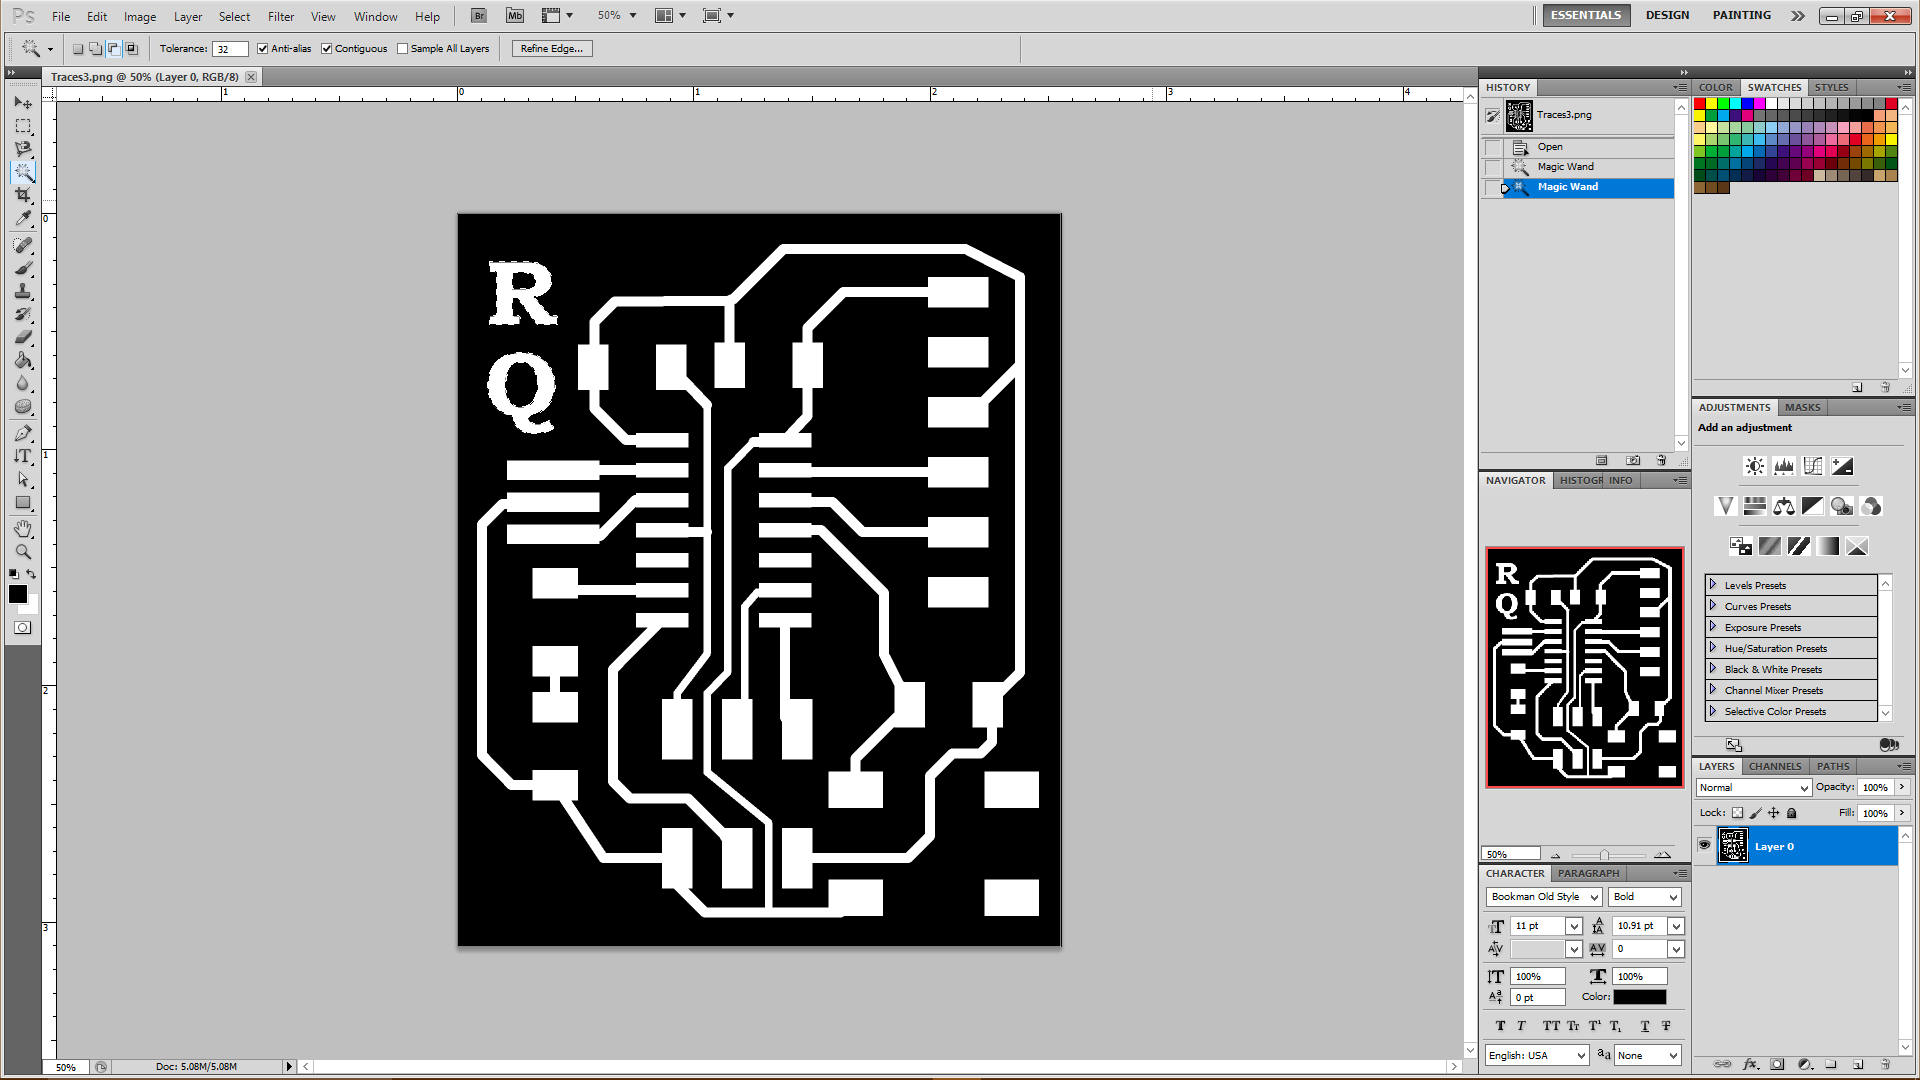
Task: Switch to the Channels tab
Action: pos(1775,766)
